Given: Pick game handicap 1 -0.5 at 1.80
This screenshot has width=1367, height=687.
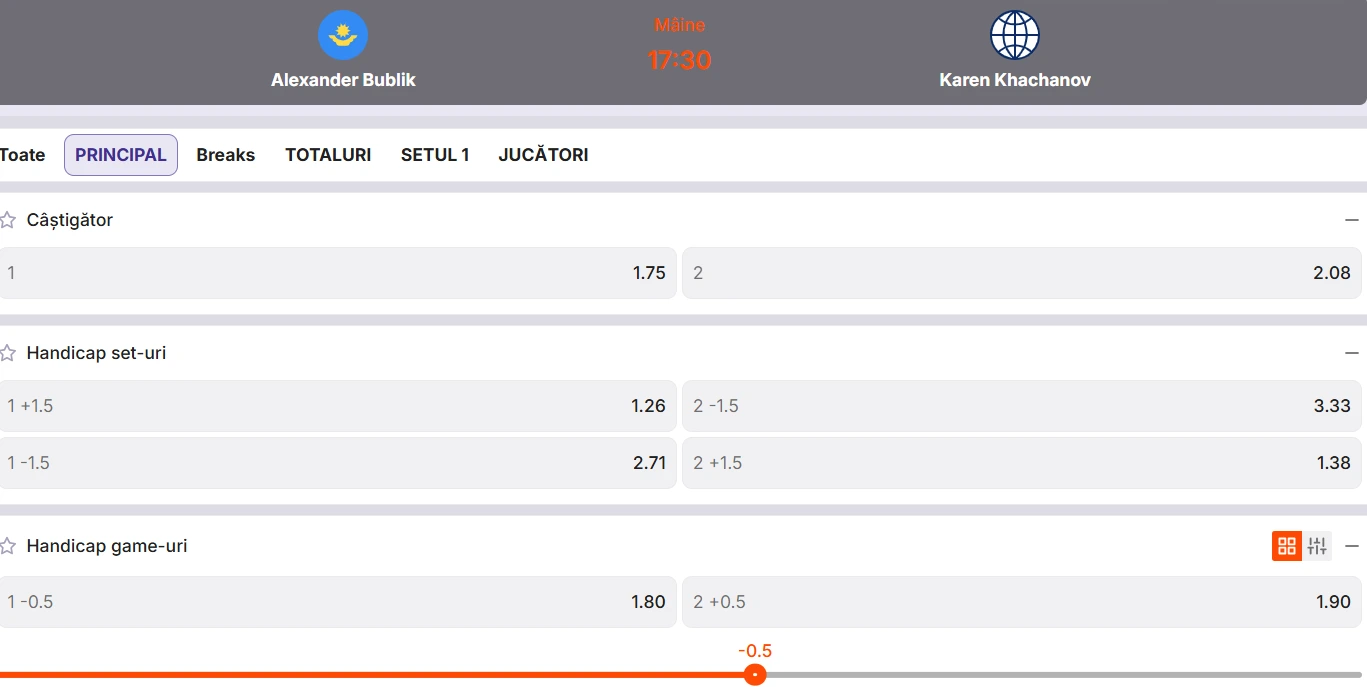Looking at the screenshot, I should (x=338, y=602).
